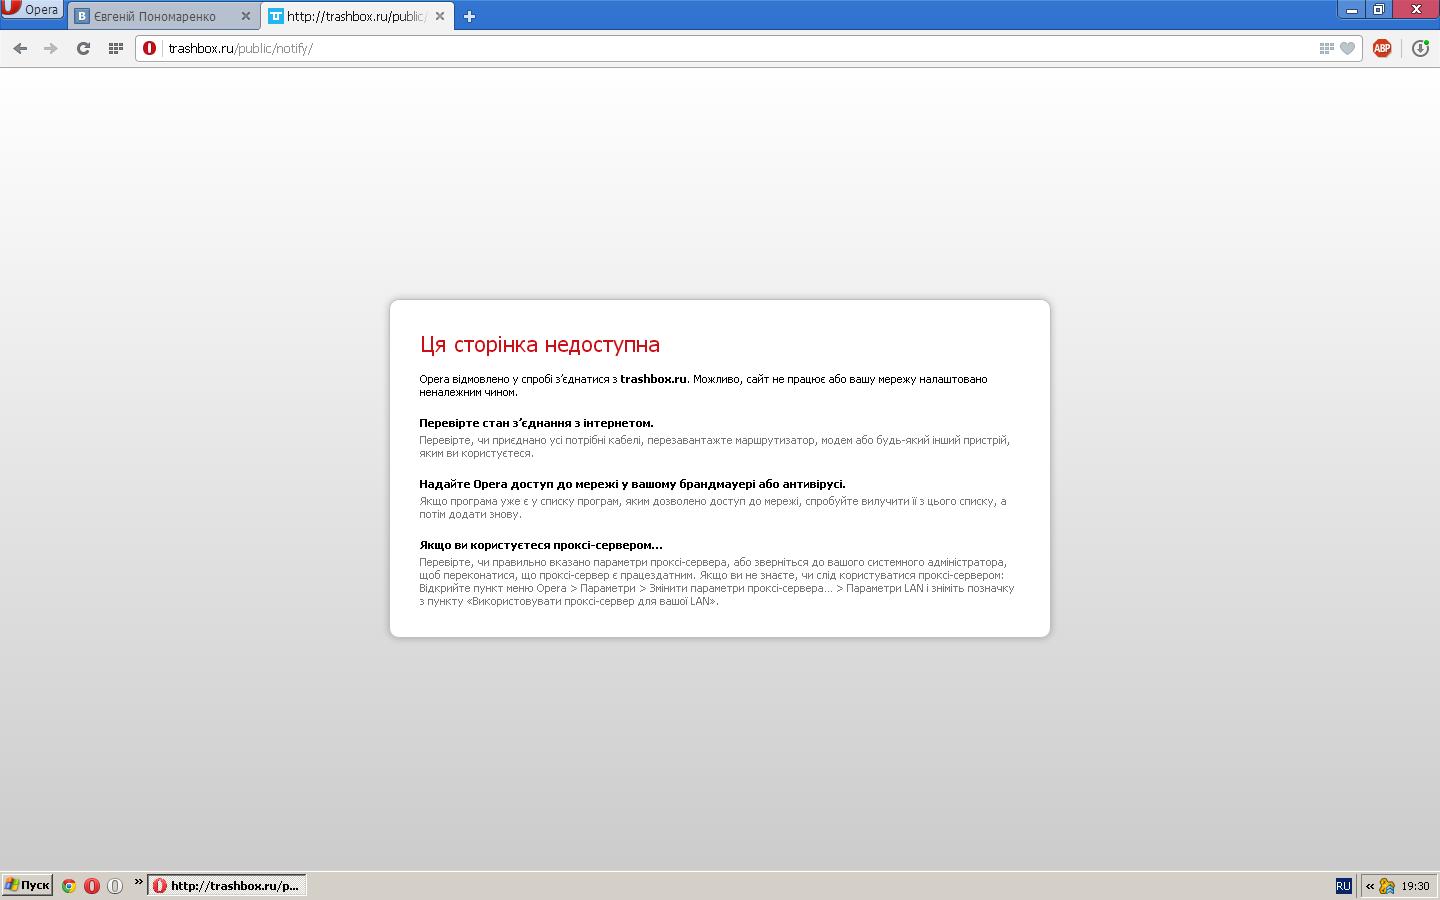Go back to the previous page
The image size is (1440, 900).
tap(20, 48)
